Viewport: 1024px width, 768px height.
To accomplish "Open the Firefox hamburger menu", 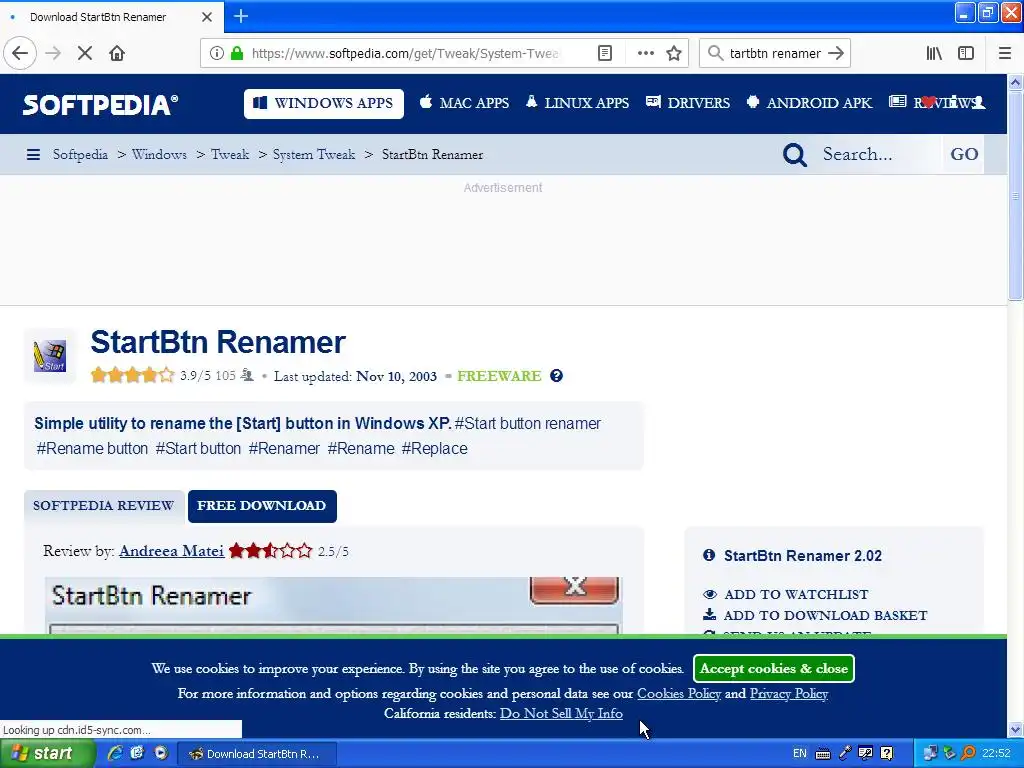I will pyautogui.click(x=1004, y=54).
